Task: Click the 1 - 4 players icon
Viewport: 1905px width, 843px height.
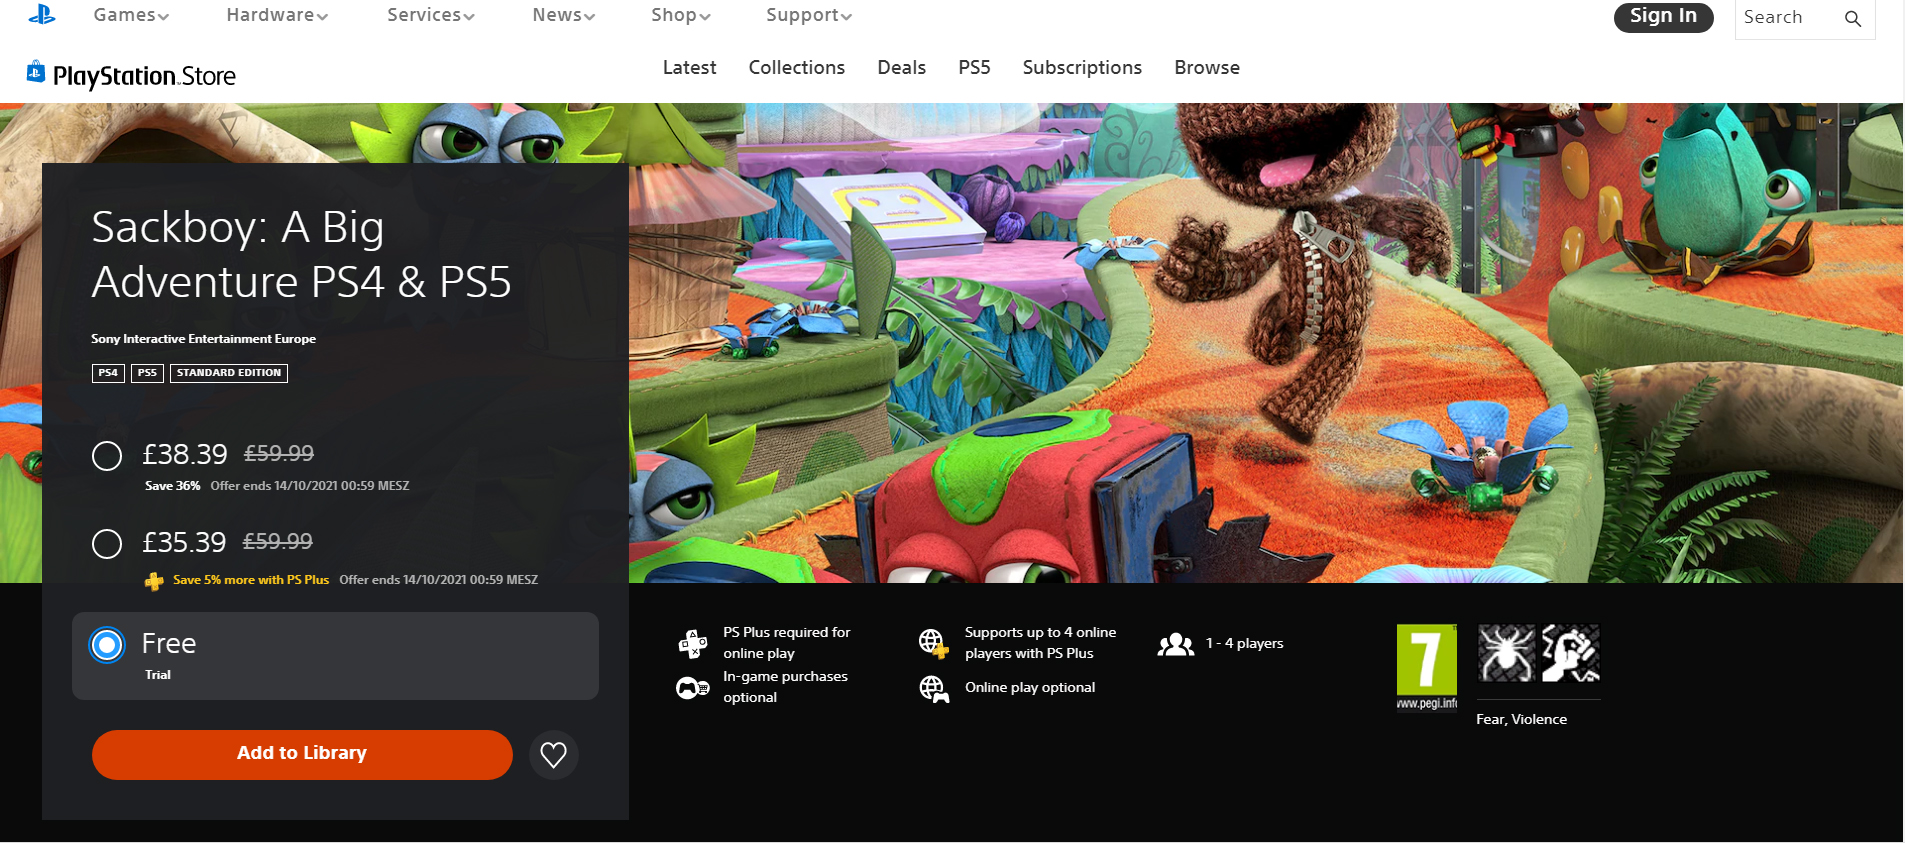Action: click(1176, 644)
